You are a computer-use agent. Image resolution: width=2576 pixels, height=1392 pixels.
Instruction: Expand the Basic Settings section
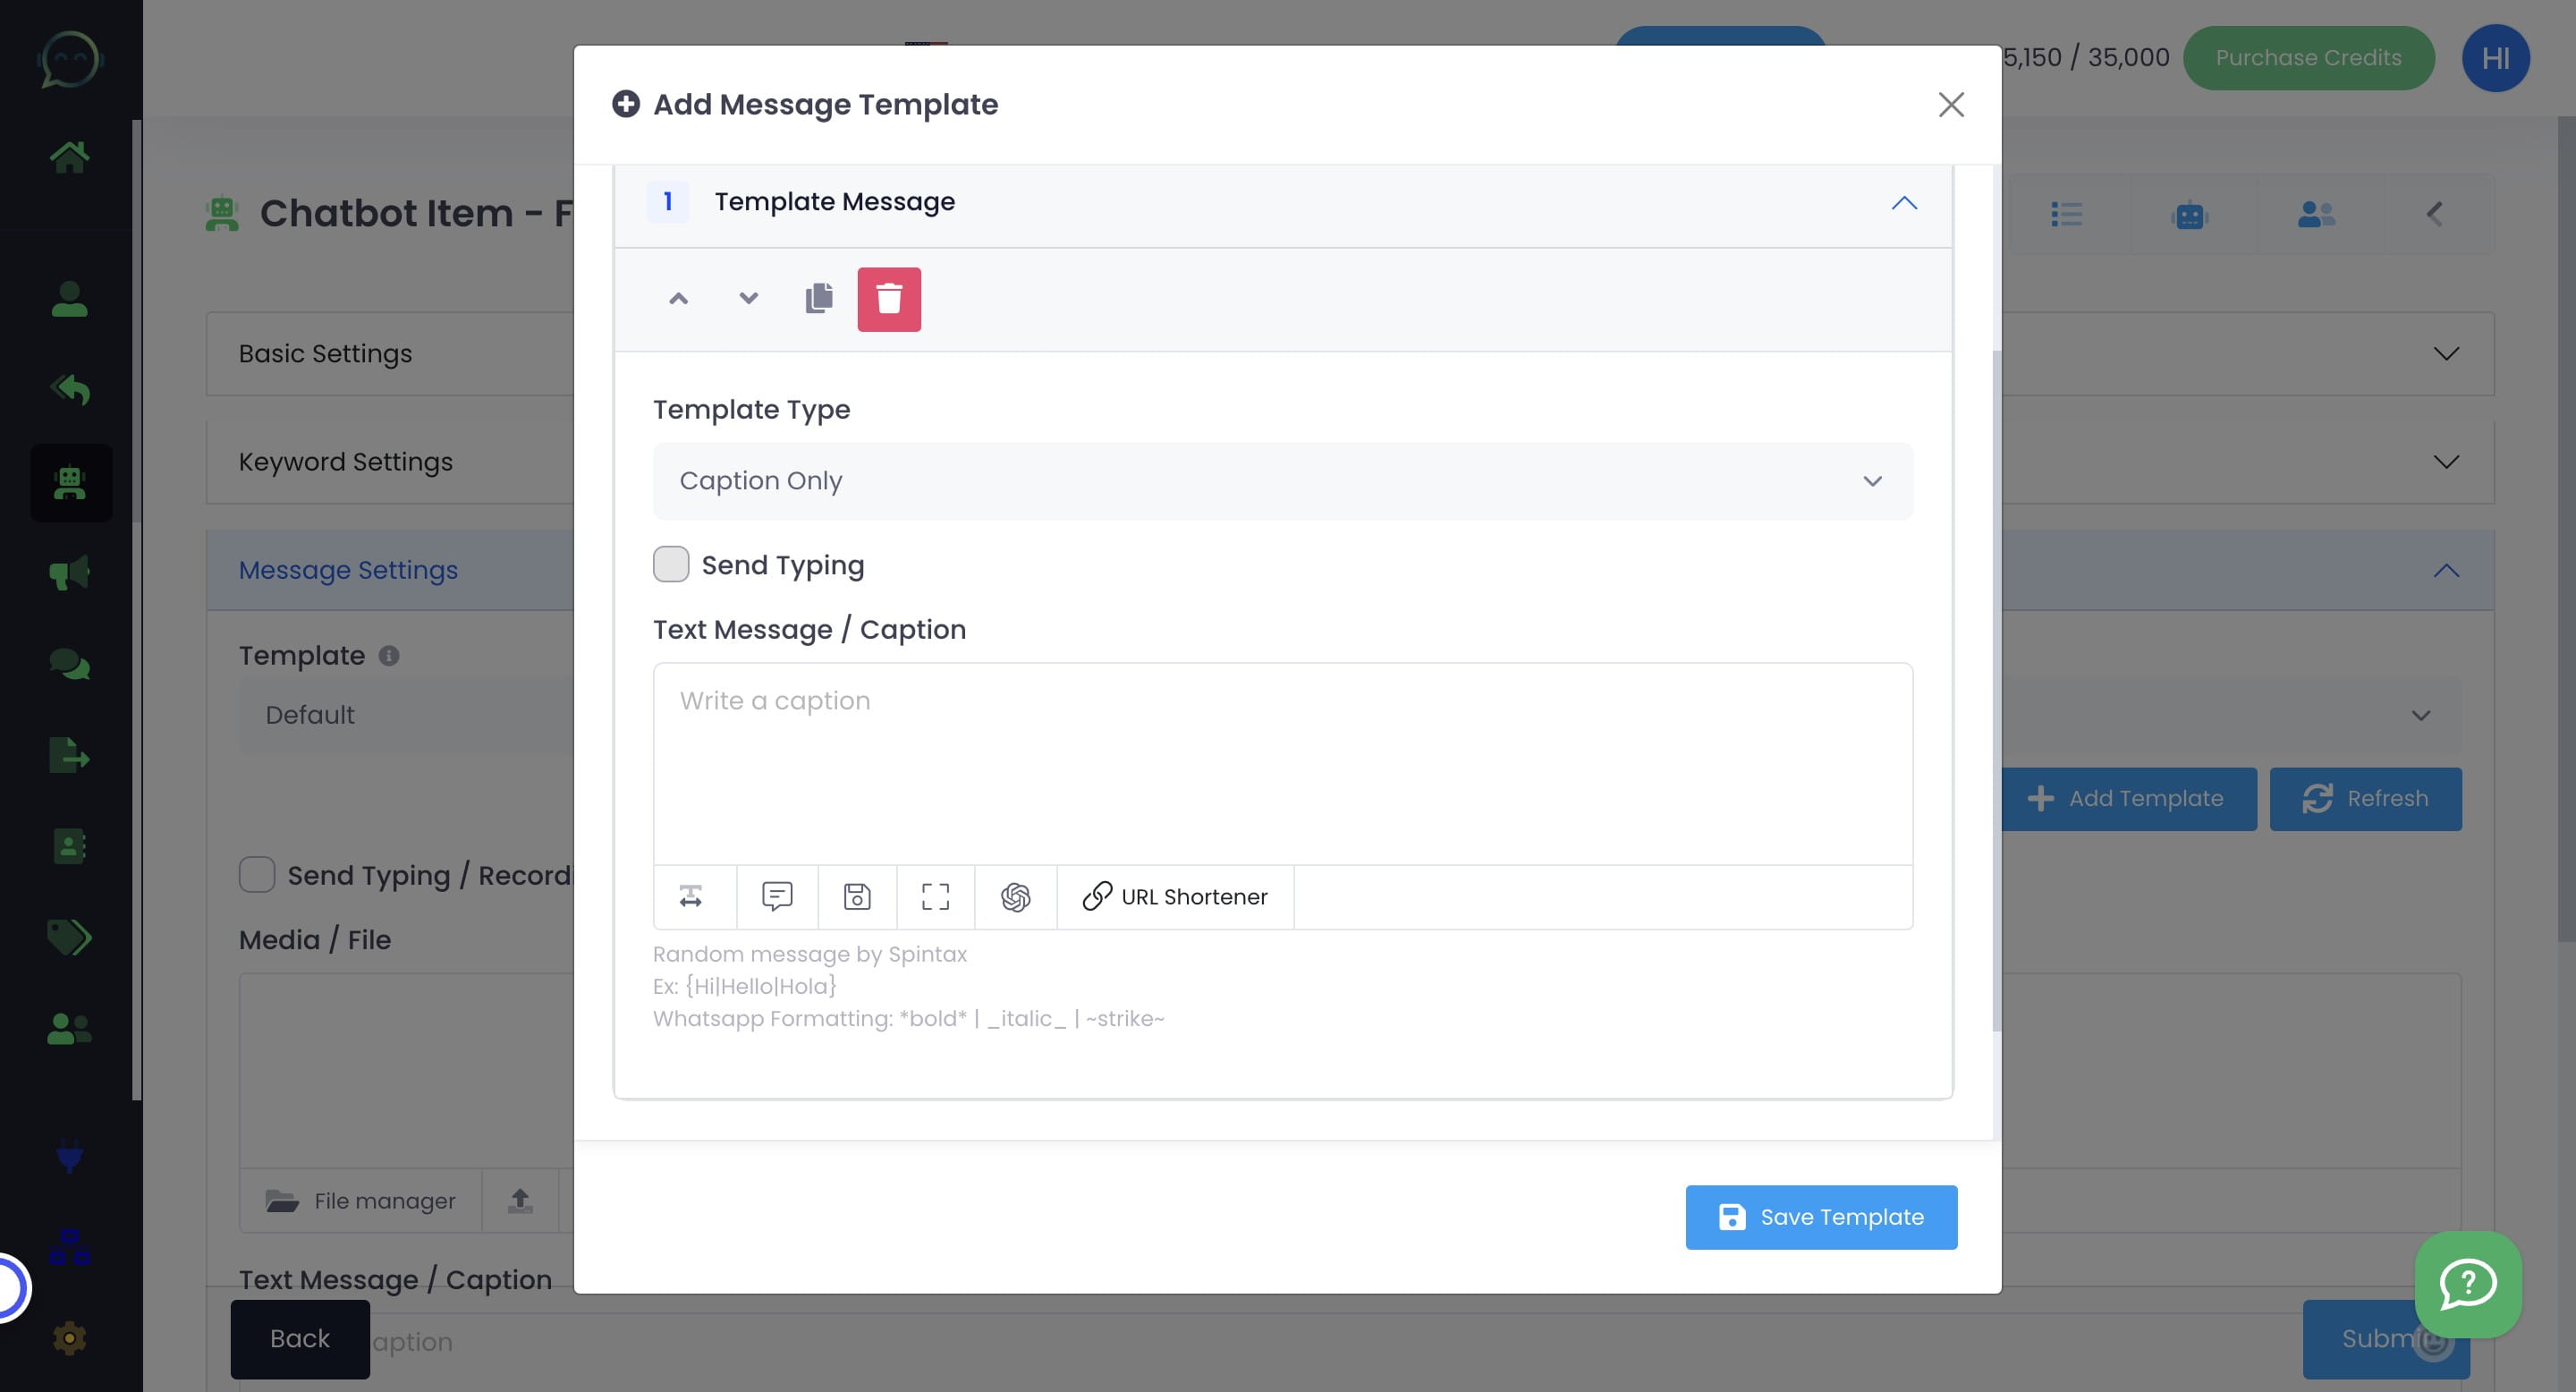point(2445,353)
